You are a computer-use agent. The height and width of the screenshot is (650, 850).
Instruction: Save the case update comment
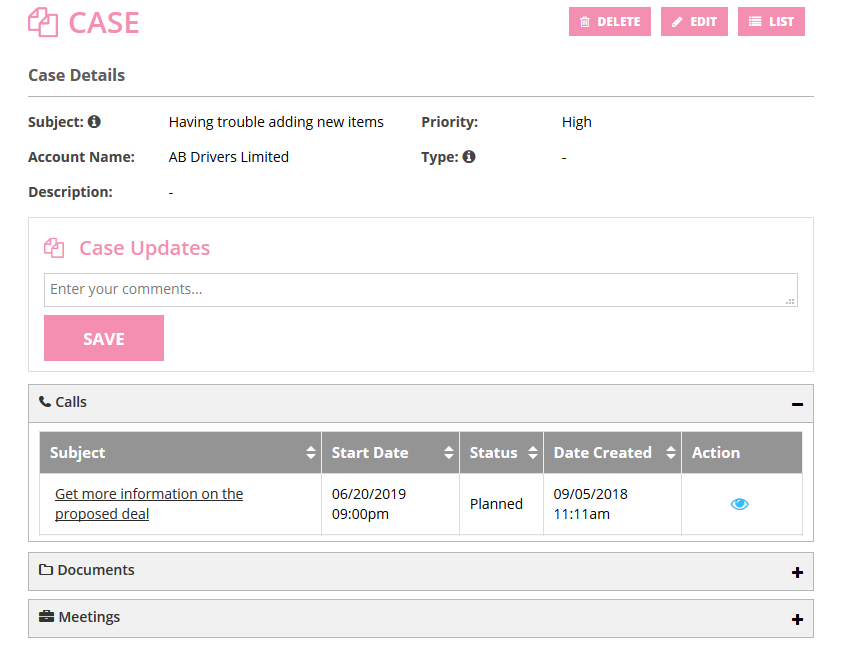pyautogui.click(x=104, y=338)
